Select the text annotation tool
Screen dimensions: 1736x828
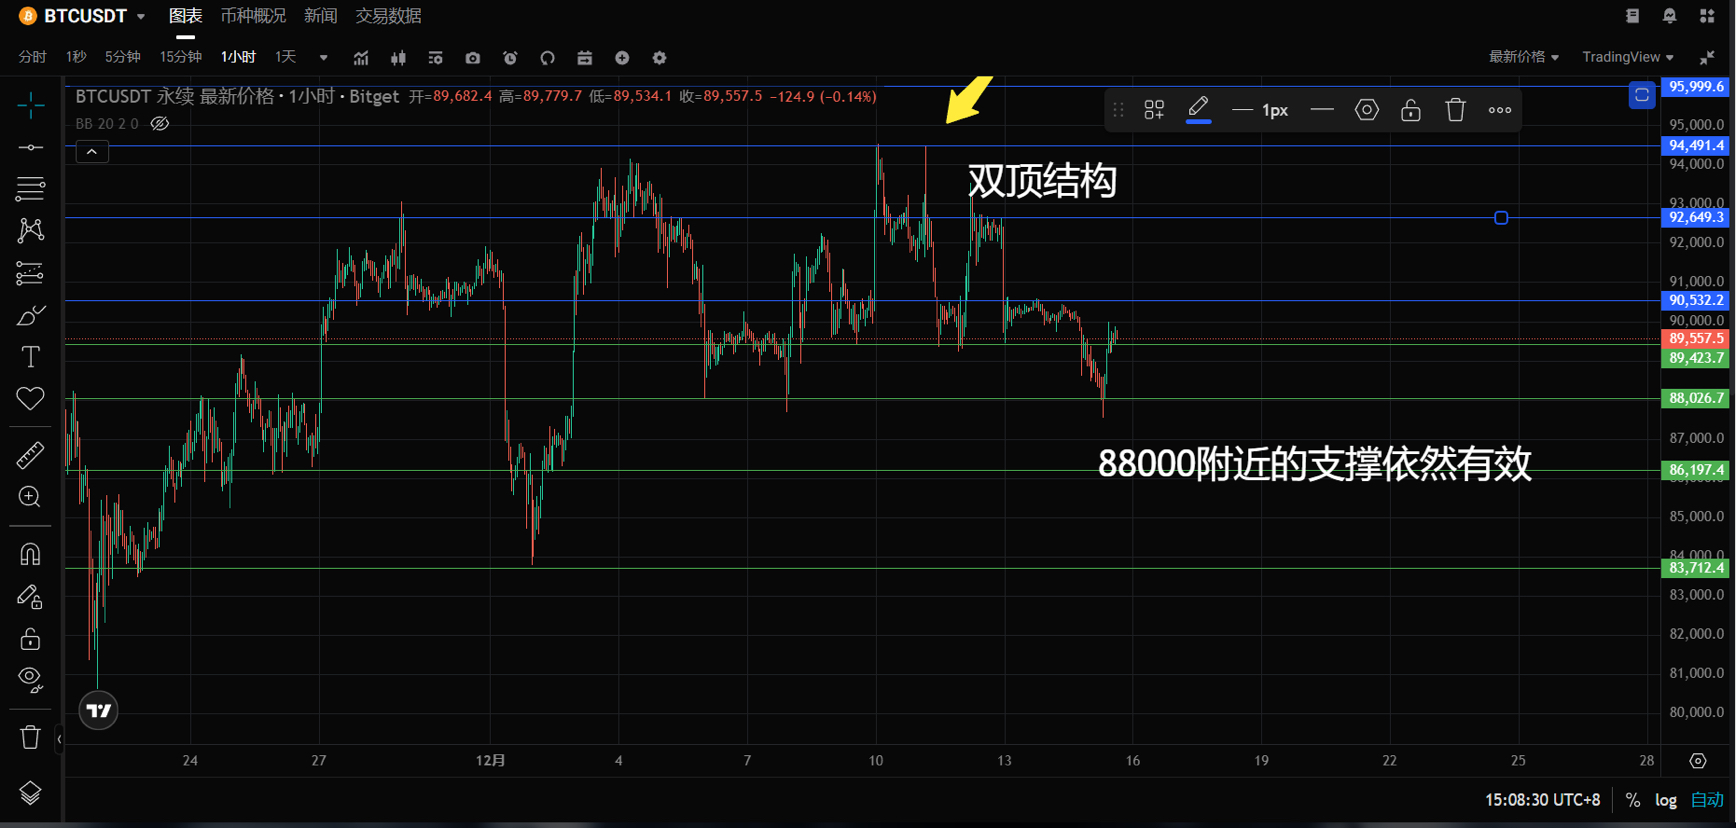30,357
